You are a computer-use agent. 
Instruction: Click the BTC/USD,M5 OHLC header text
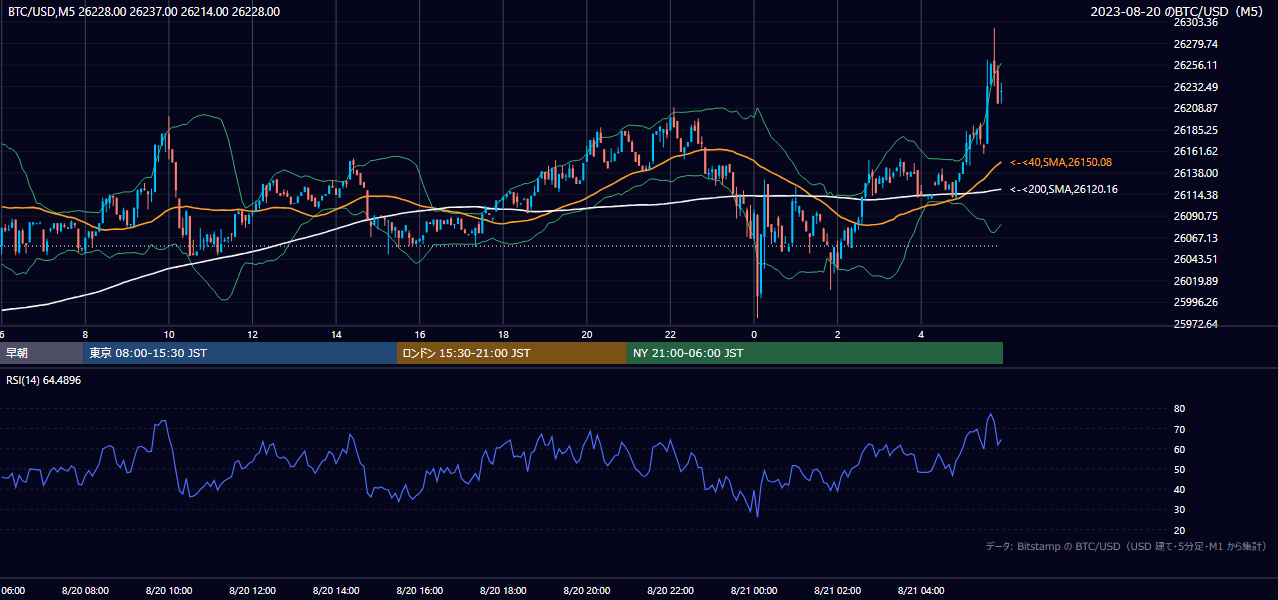point(144,11)
